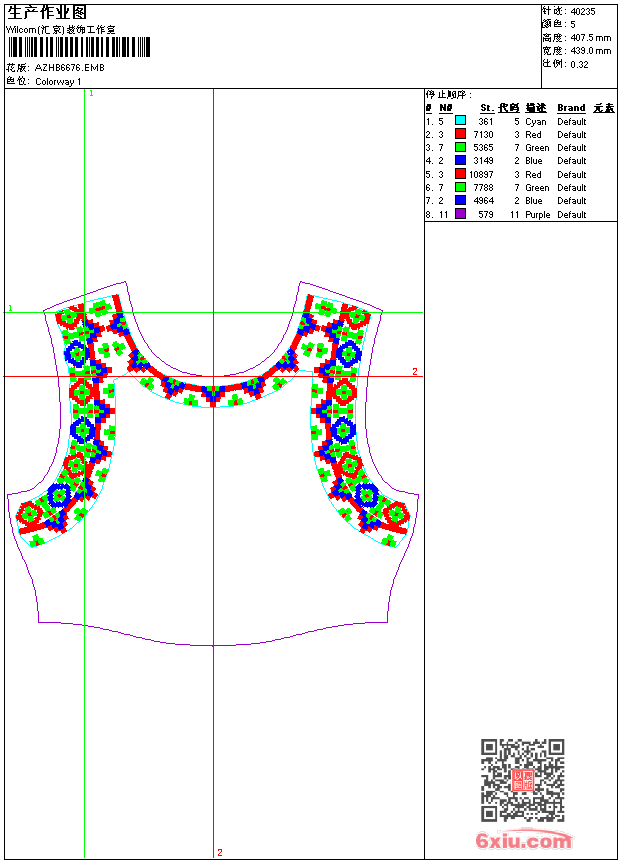Click the barcode under the studio name
Viewport: 620px width, 860px height.
click(78, 47)
